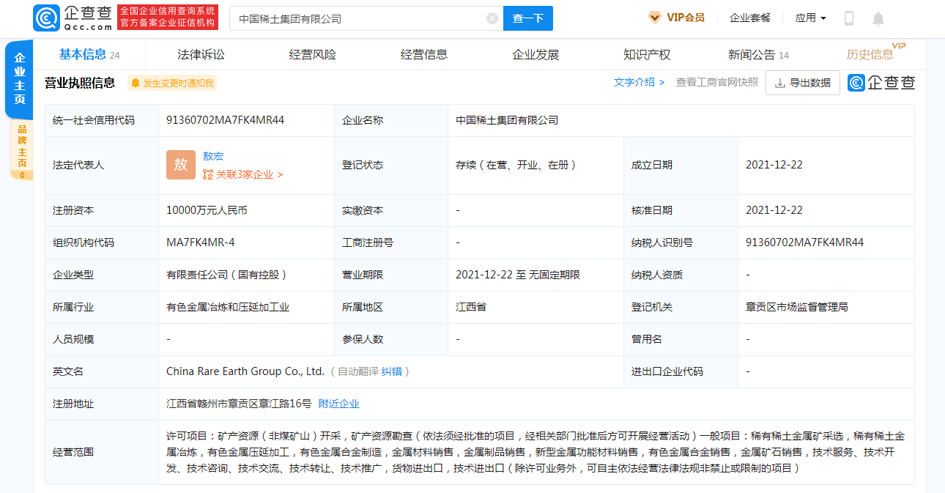This screenshot has width=945, height=493.
Task: Click the 全国企业信用查询系统 banner badge
Action: [168, 17]
